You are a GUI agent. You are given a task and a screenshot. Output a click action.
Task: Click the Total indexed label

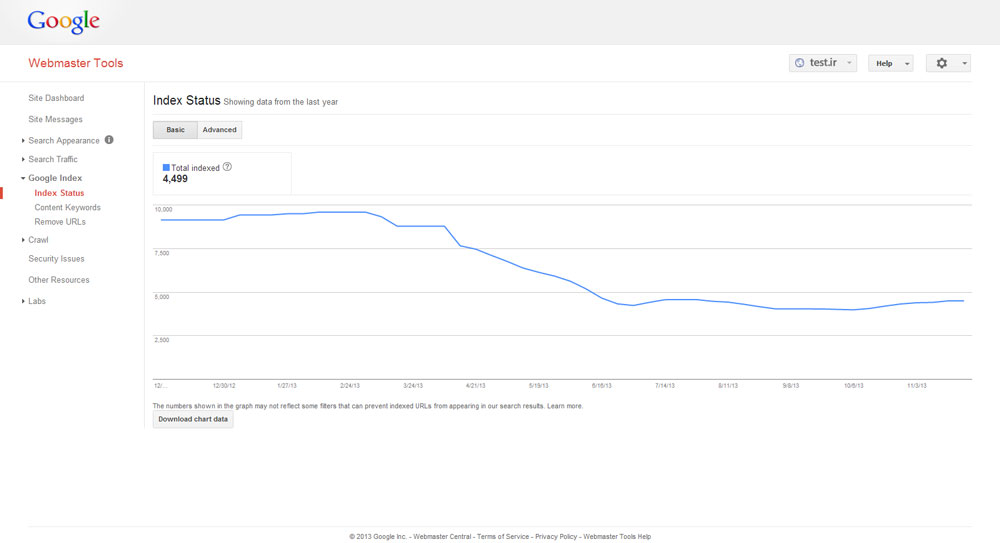coord(195,168)
